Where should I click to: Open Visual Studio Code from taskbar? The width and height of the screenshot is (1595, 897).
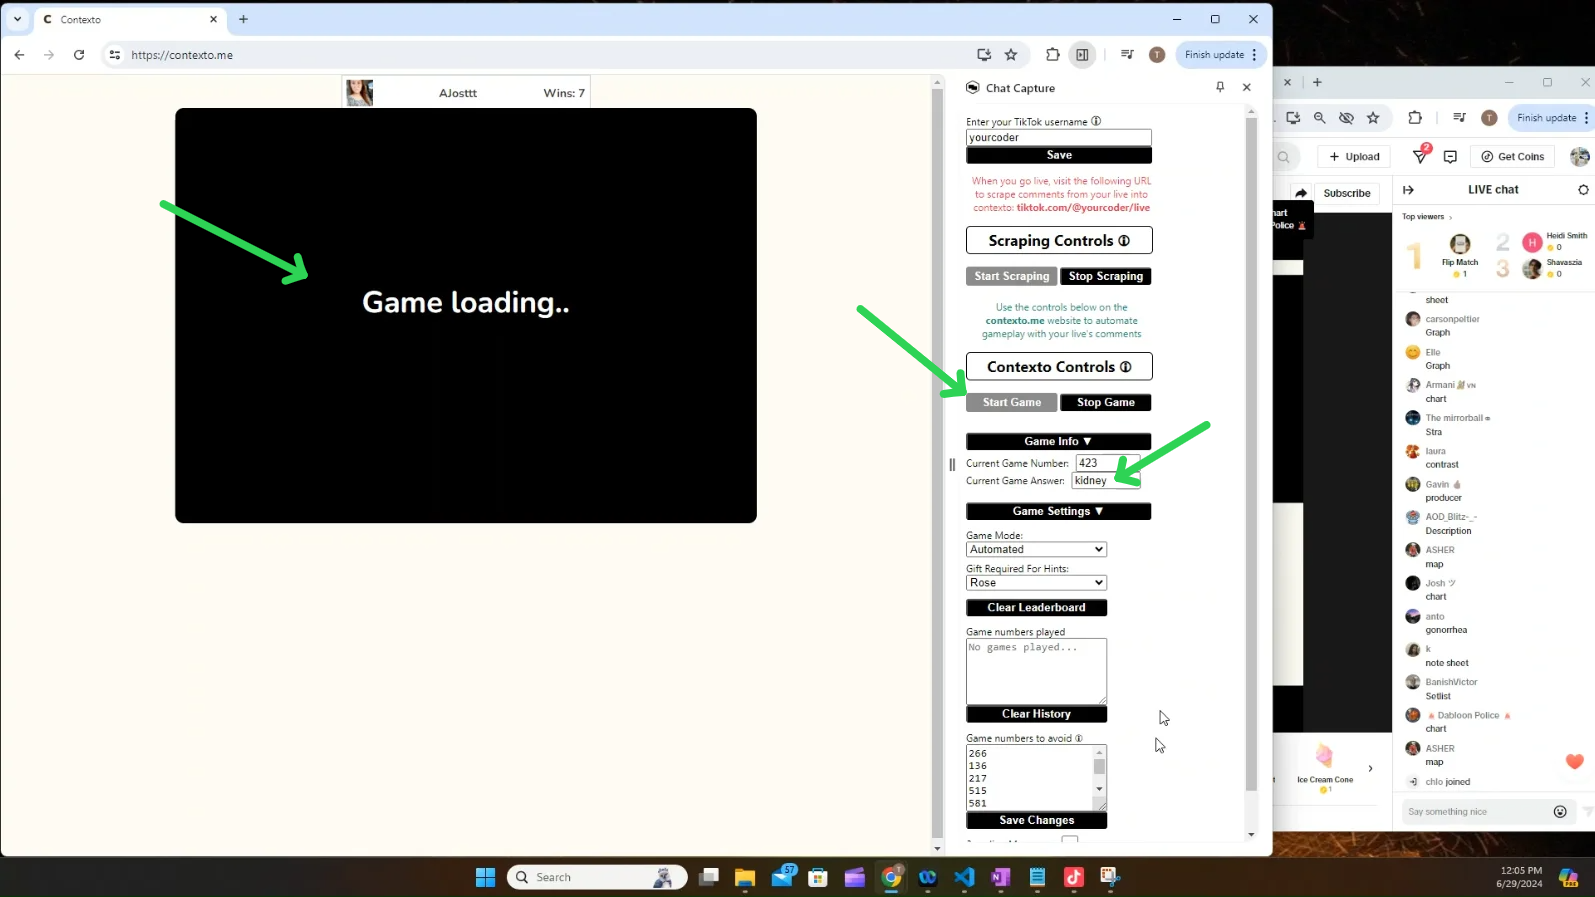click(964, 877)
